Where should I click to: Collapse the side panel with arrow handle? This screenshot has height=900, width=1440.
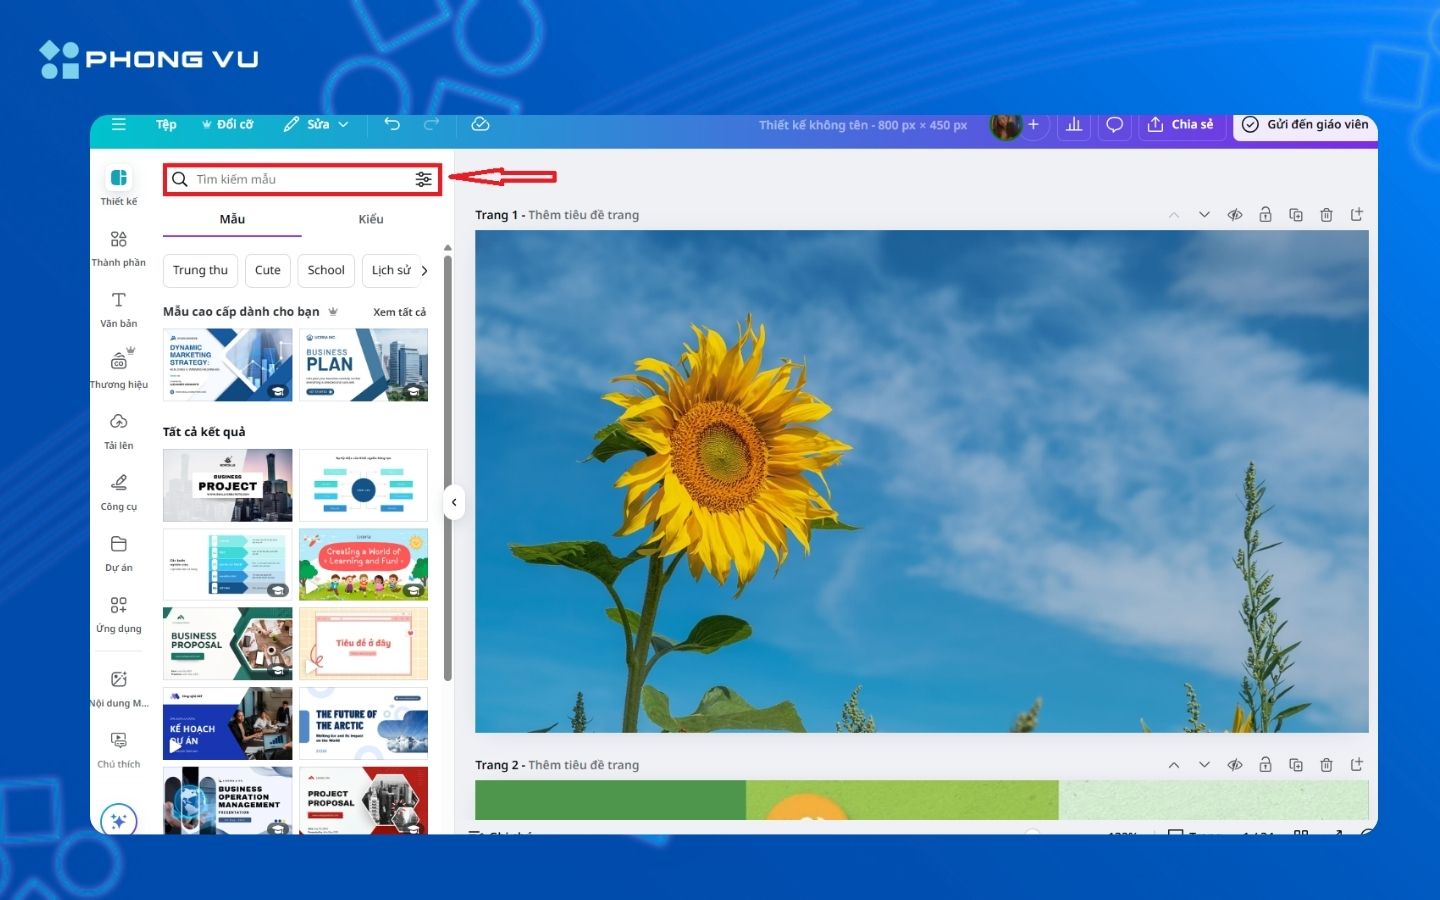click(x=454, y=502)
